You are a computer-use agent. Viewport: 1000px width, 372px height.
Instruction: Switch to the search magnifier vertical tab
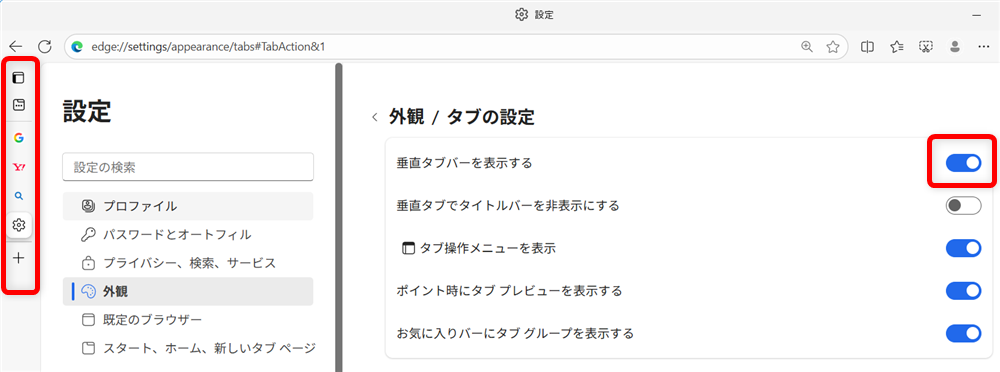18,196
